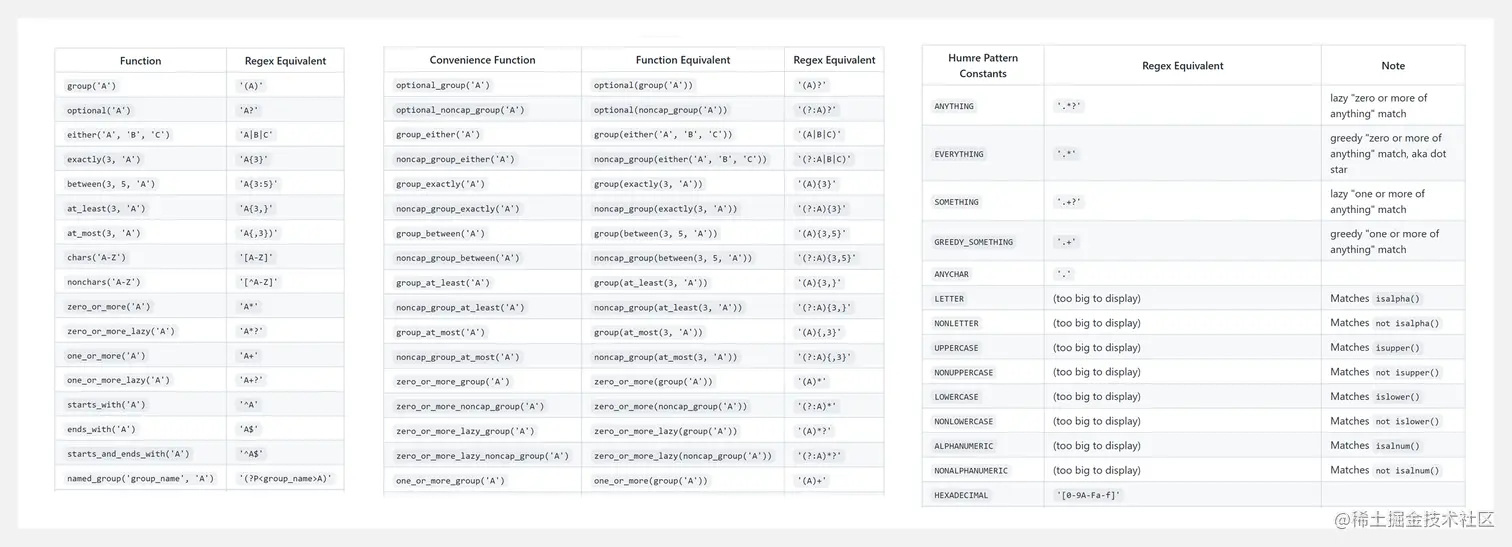
Task: Click the HEXADECIMAL constant cell
Action: click(x=961, y=495)
